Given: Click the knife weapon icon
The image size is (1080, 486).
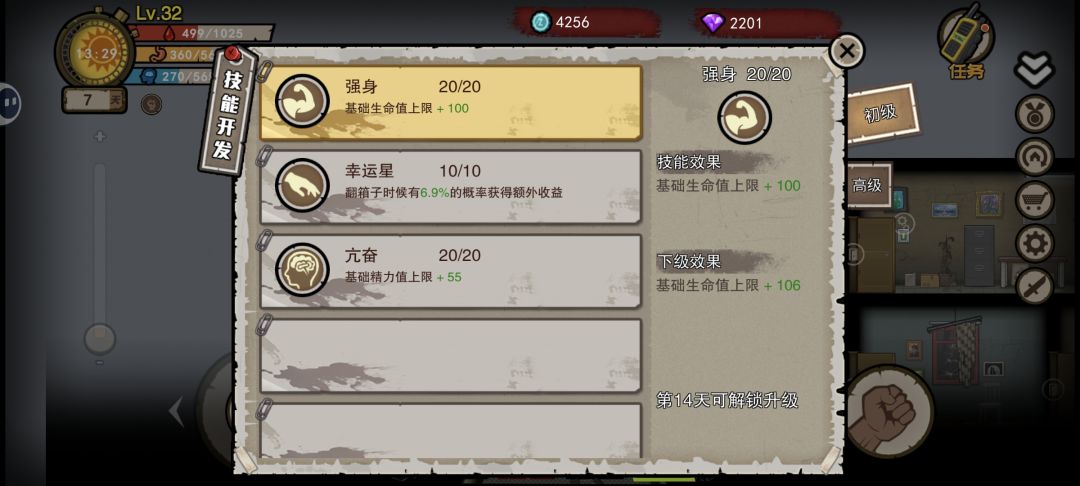Looking at the screenshot, I should (x=1034, y=286).
